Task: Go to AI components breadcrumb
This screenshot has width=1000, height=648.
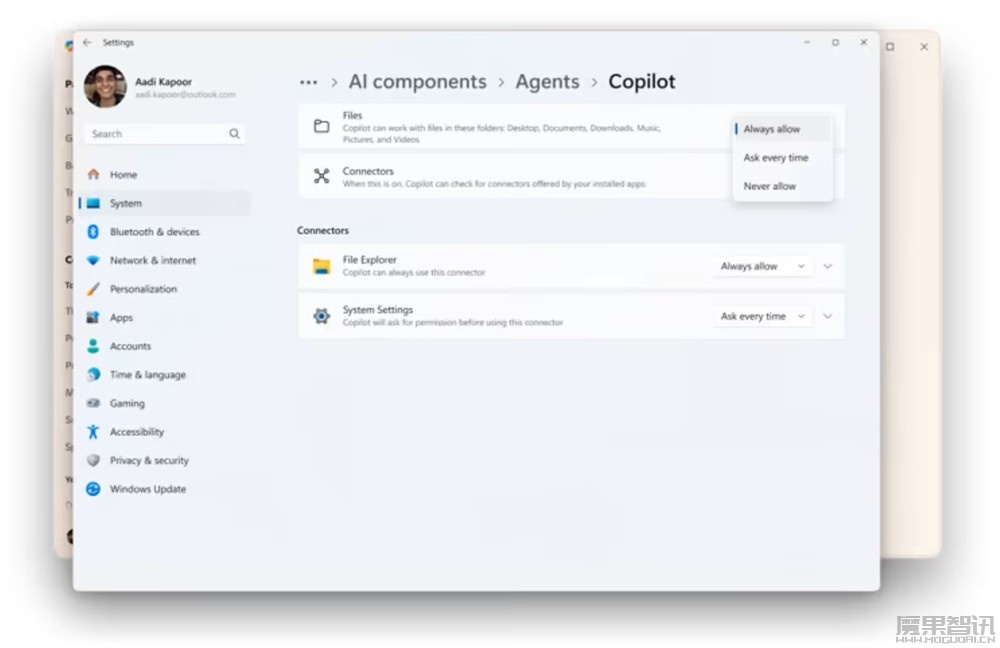Action: point(417,82)
